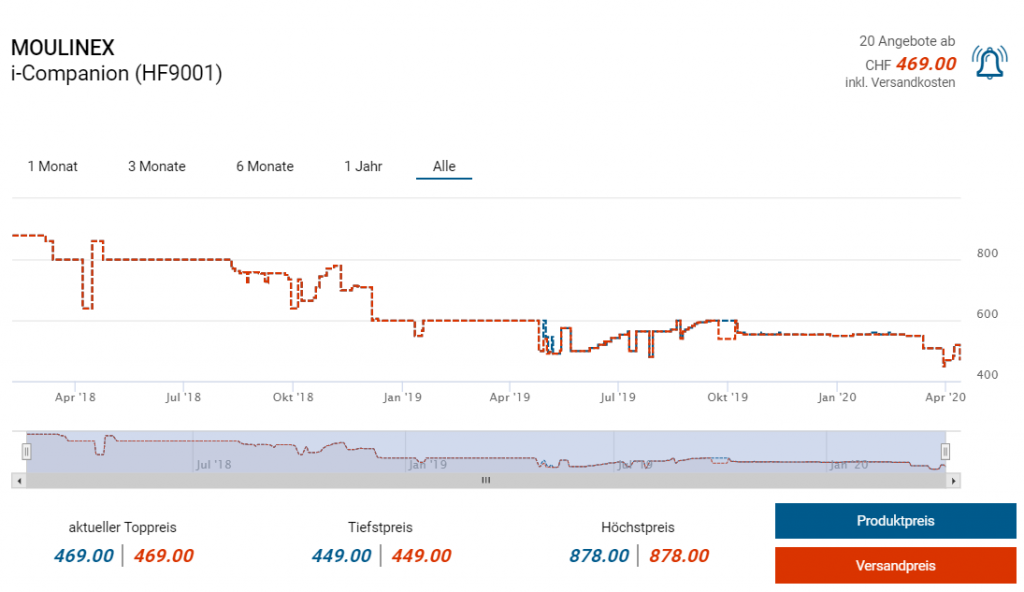This screenshot has width=1024, height=592.
Task: Click the price alert bell icon
Action: (x=989, y=63)
